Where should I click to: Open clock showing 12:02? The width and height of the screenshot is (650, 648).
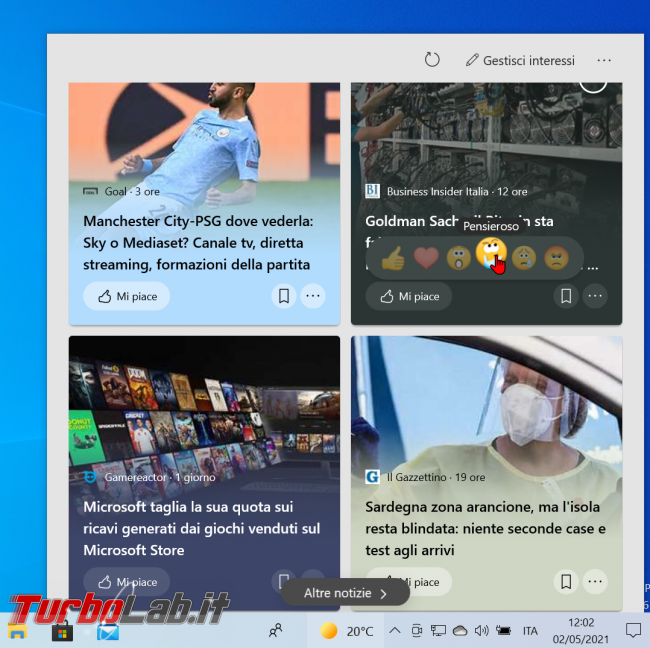pyautogui.click(x=581, y=631)
